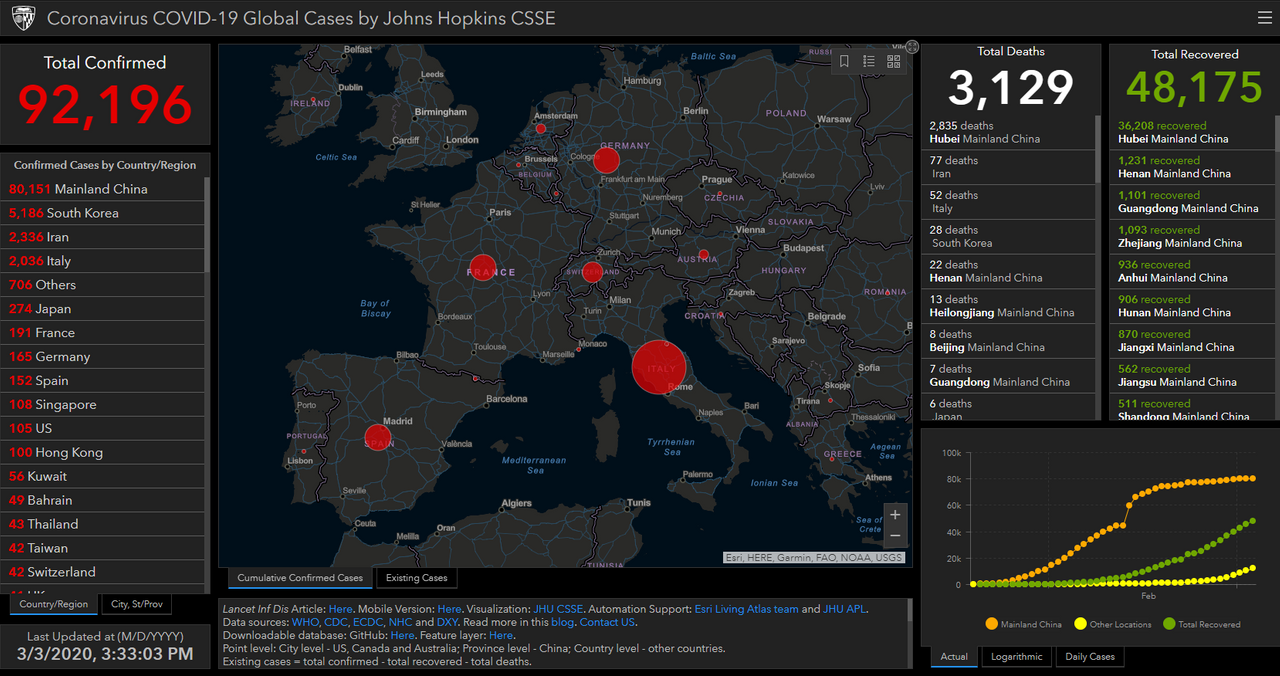Click the red circle over Germany

pyautogui.click(x=608, y=160)
